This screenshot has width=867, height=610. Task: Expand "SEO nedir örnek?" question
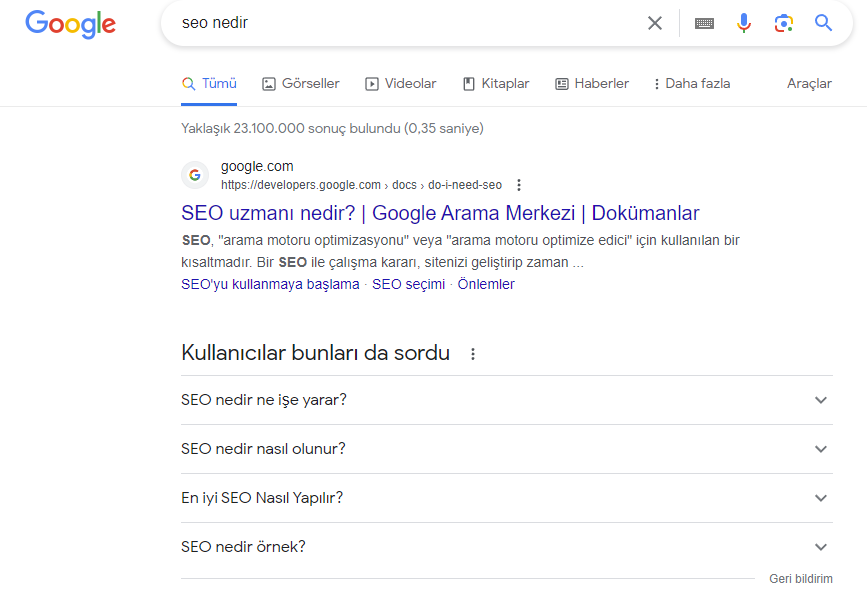click(x=506, y=547)
